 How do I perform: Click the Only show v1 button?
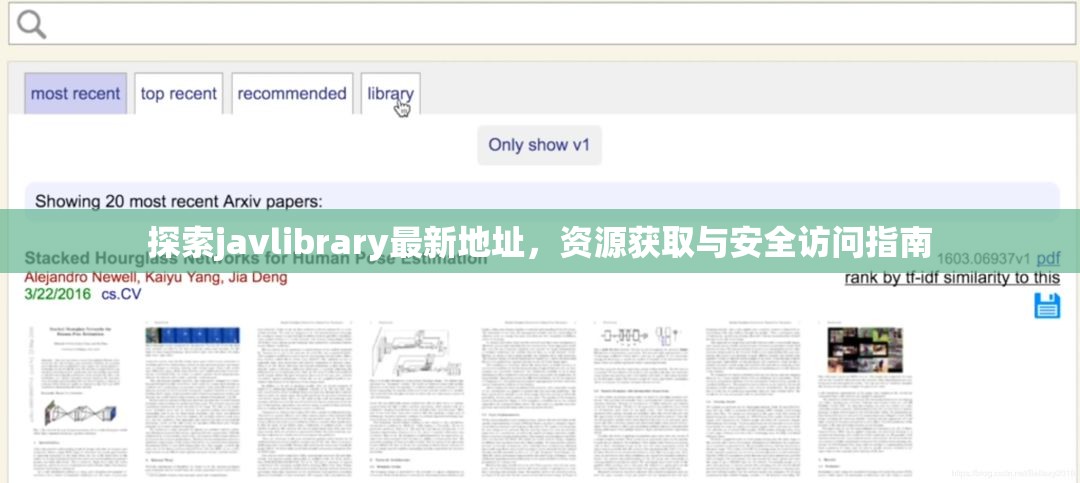pyautogui.click(x=539, y=145)
